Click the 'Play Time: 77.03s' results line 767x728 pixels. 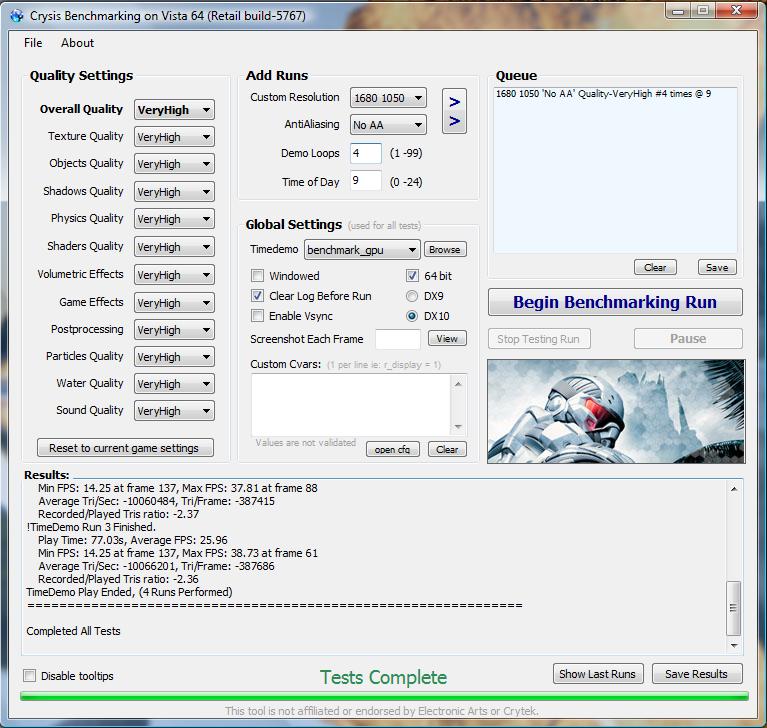pyautogui.click(x=133, y=540)
